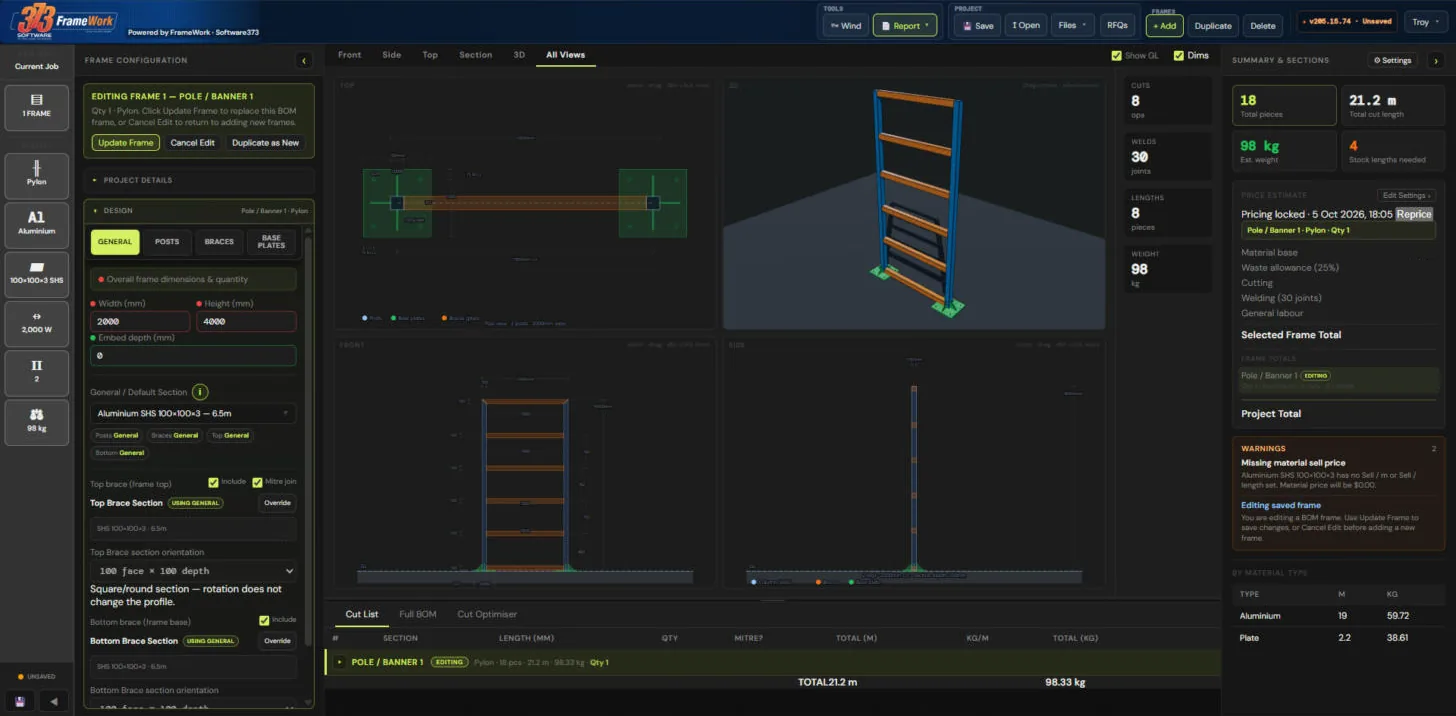Click the 2,000 W width tile
Image resolution: width=1456 pixels, height=716 pixels.
tap(37, 323)
